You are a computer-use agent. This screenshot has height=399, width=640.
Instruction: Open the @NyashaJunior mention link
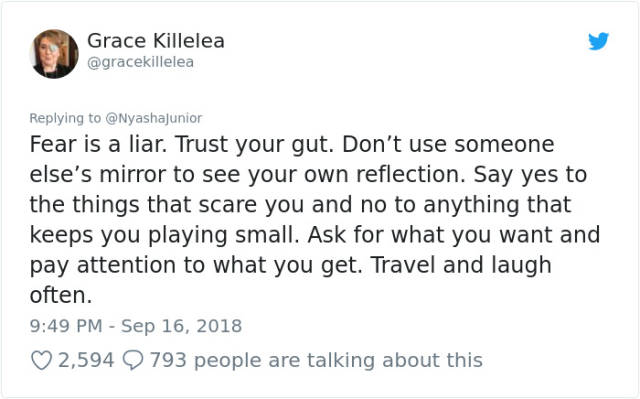[x=154, y=118]
